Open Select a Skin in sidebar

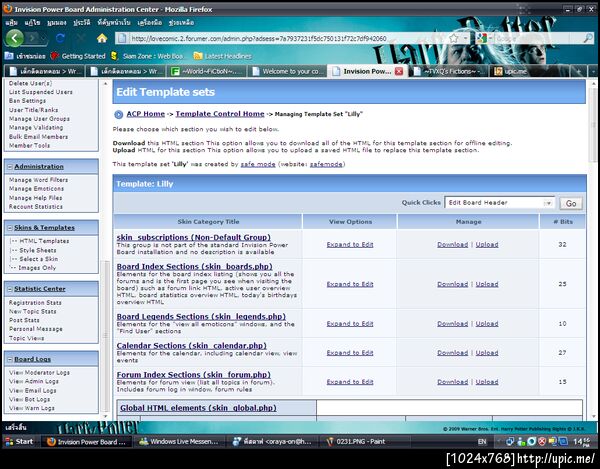pyautogui.click(x=39, y=259)
